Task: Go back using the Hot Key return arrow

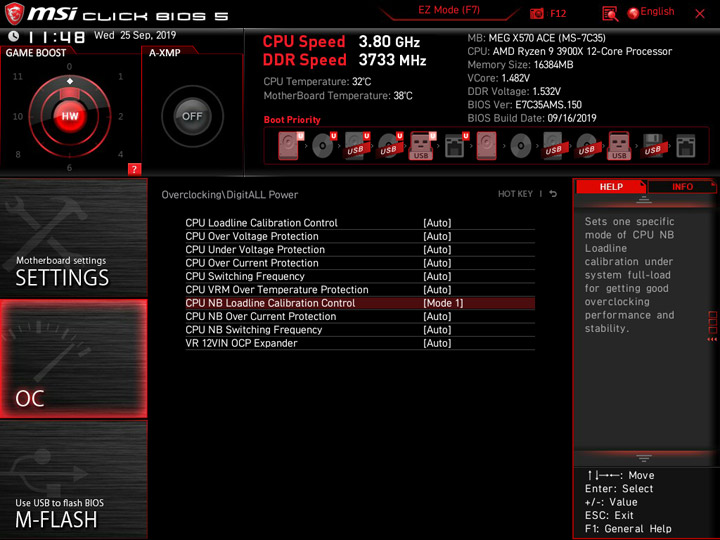Action: pyautogui.click(x=553, y=194)
